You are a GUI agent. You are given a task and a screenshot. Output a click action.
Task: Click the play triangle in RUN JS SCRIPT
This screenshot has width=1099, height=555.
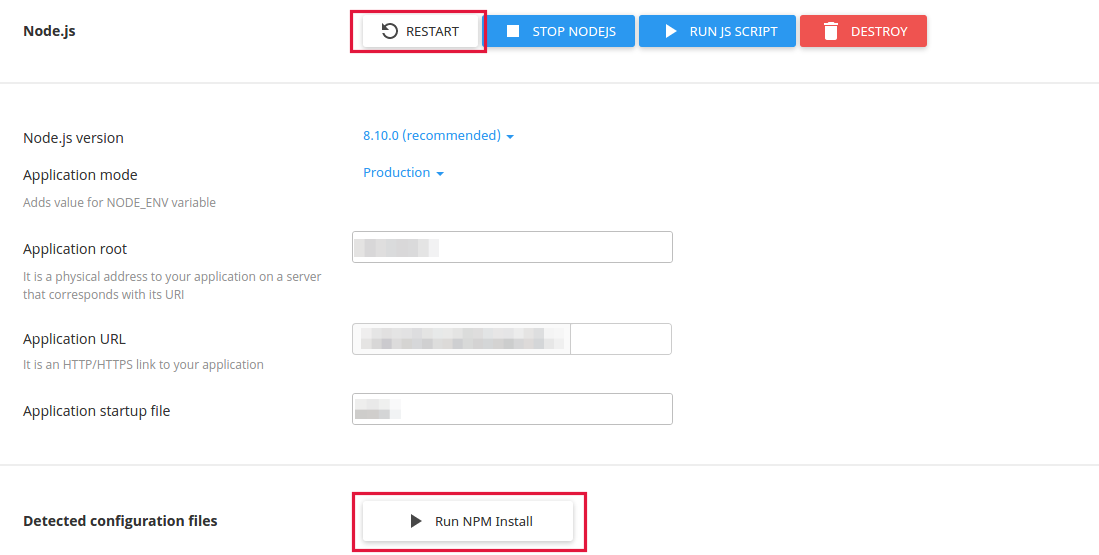click(671, 32)
